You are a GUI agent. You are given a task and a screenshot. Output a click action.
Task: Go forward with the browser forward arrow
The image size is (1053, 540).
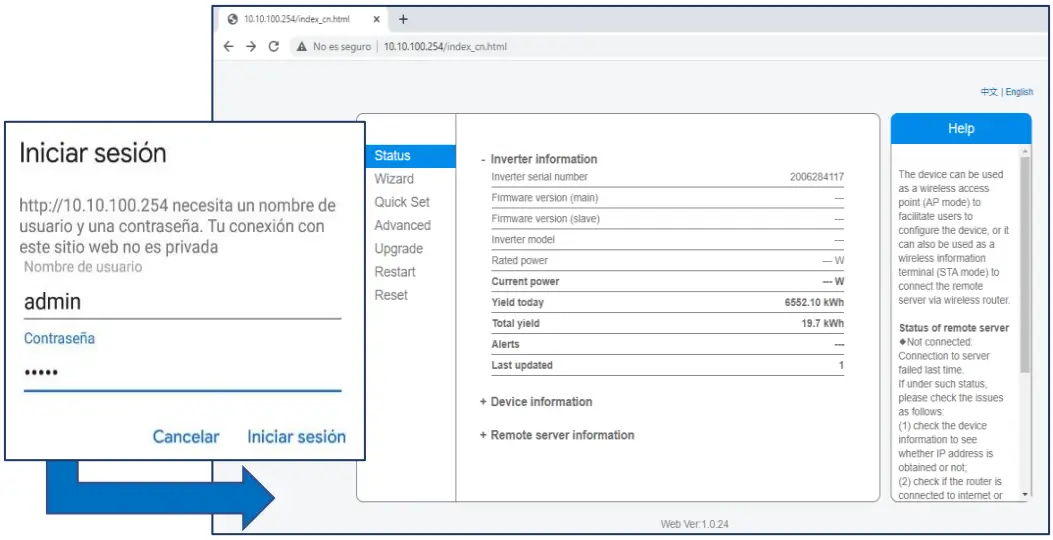point(251,46)
